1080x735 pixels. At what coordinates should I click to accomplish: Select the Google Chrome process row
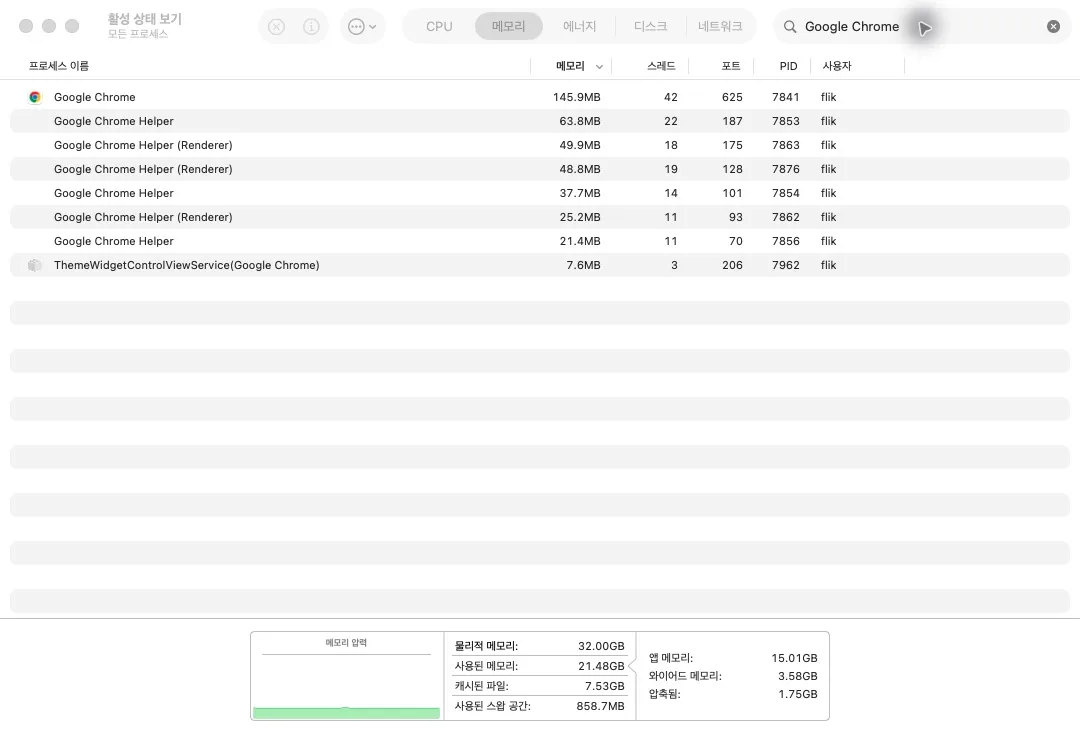point(540,97)
